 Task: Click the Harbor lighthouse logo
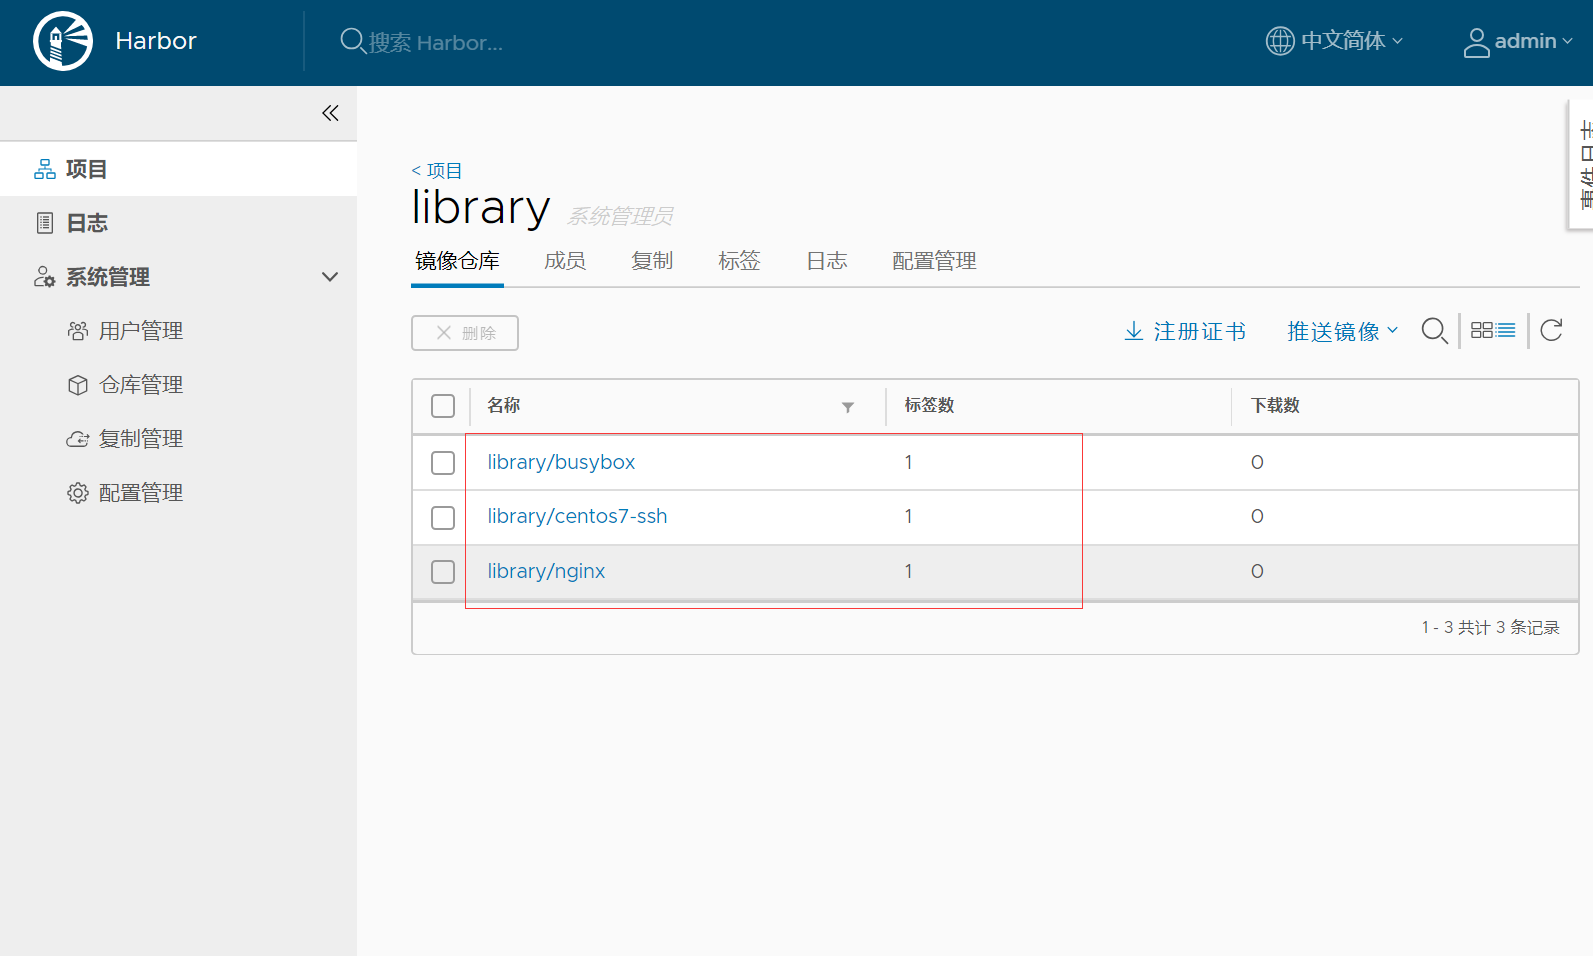click(x=63, y=41)
